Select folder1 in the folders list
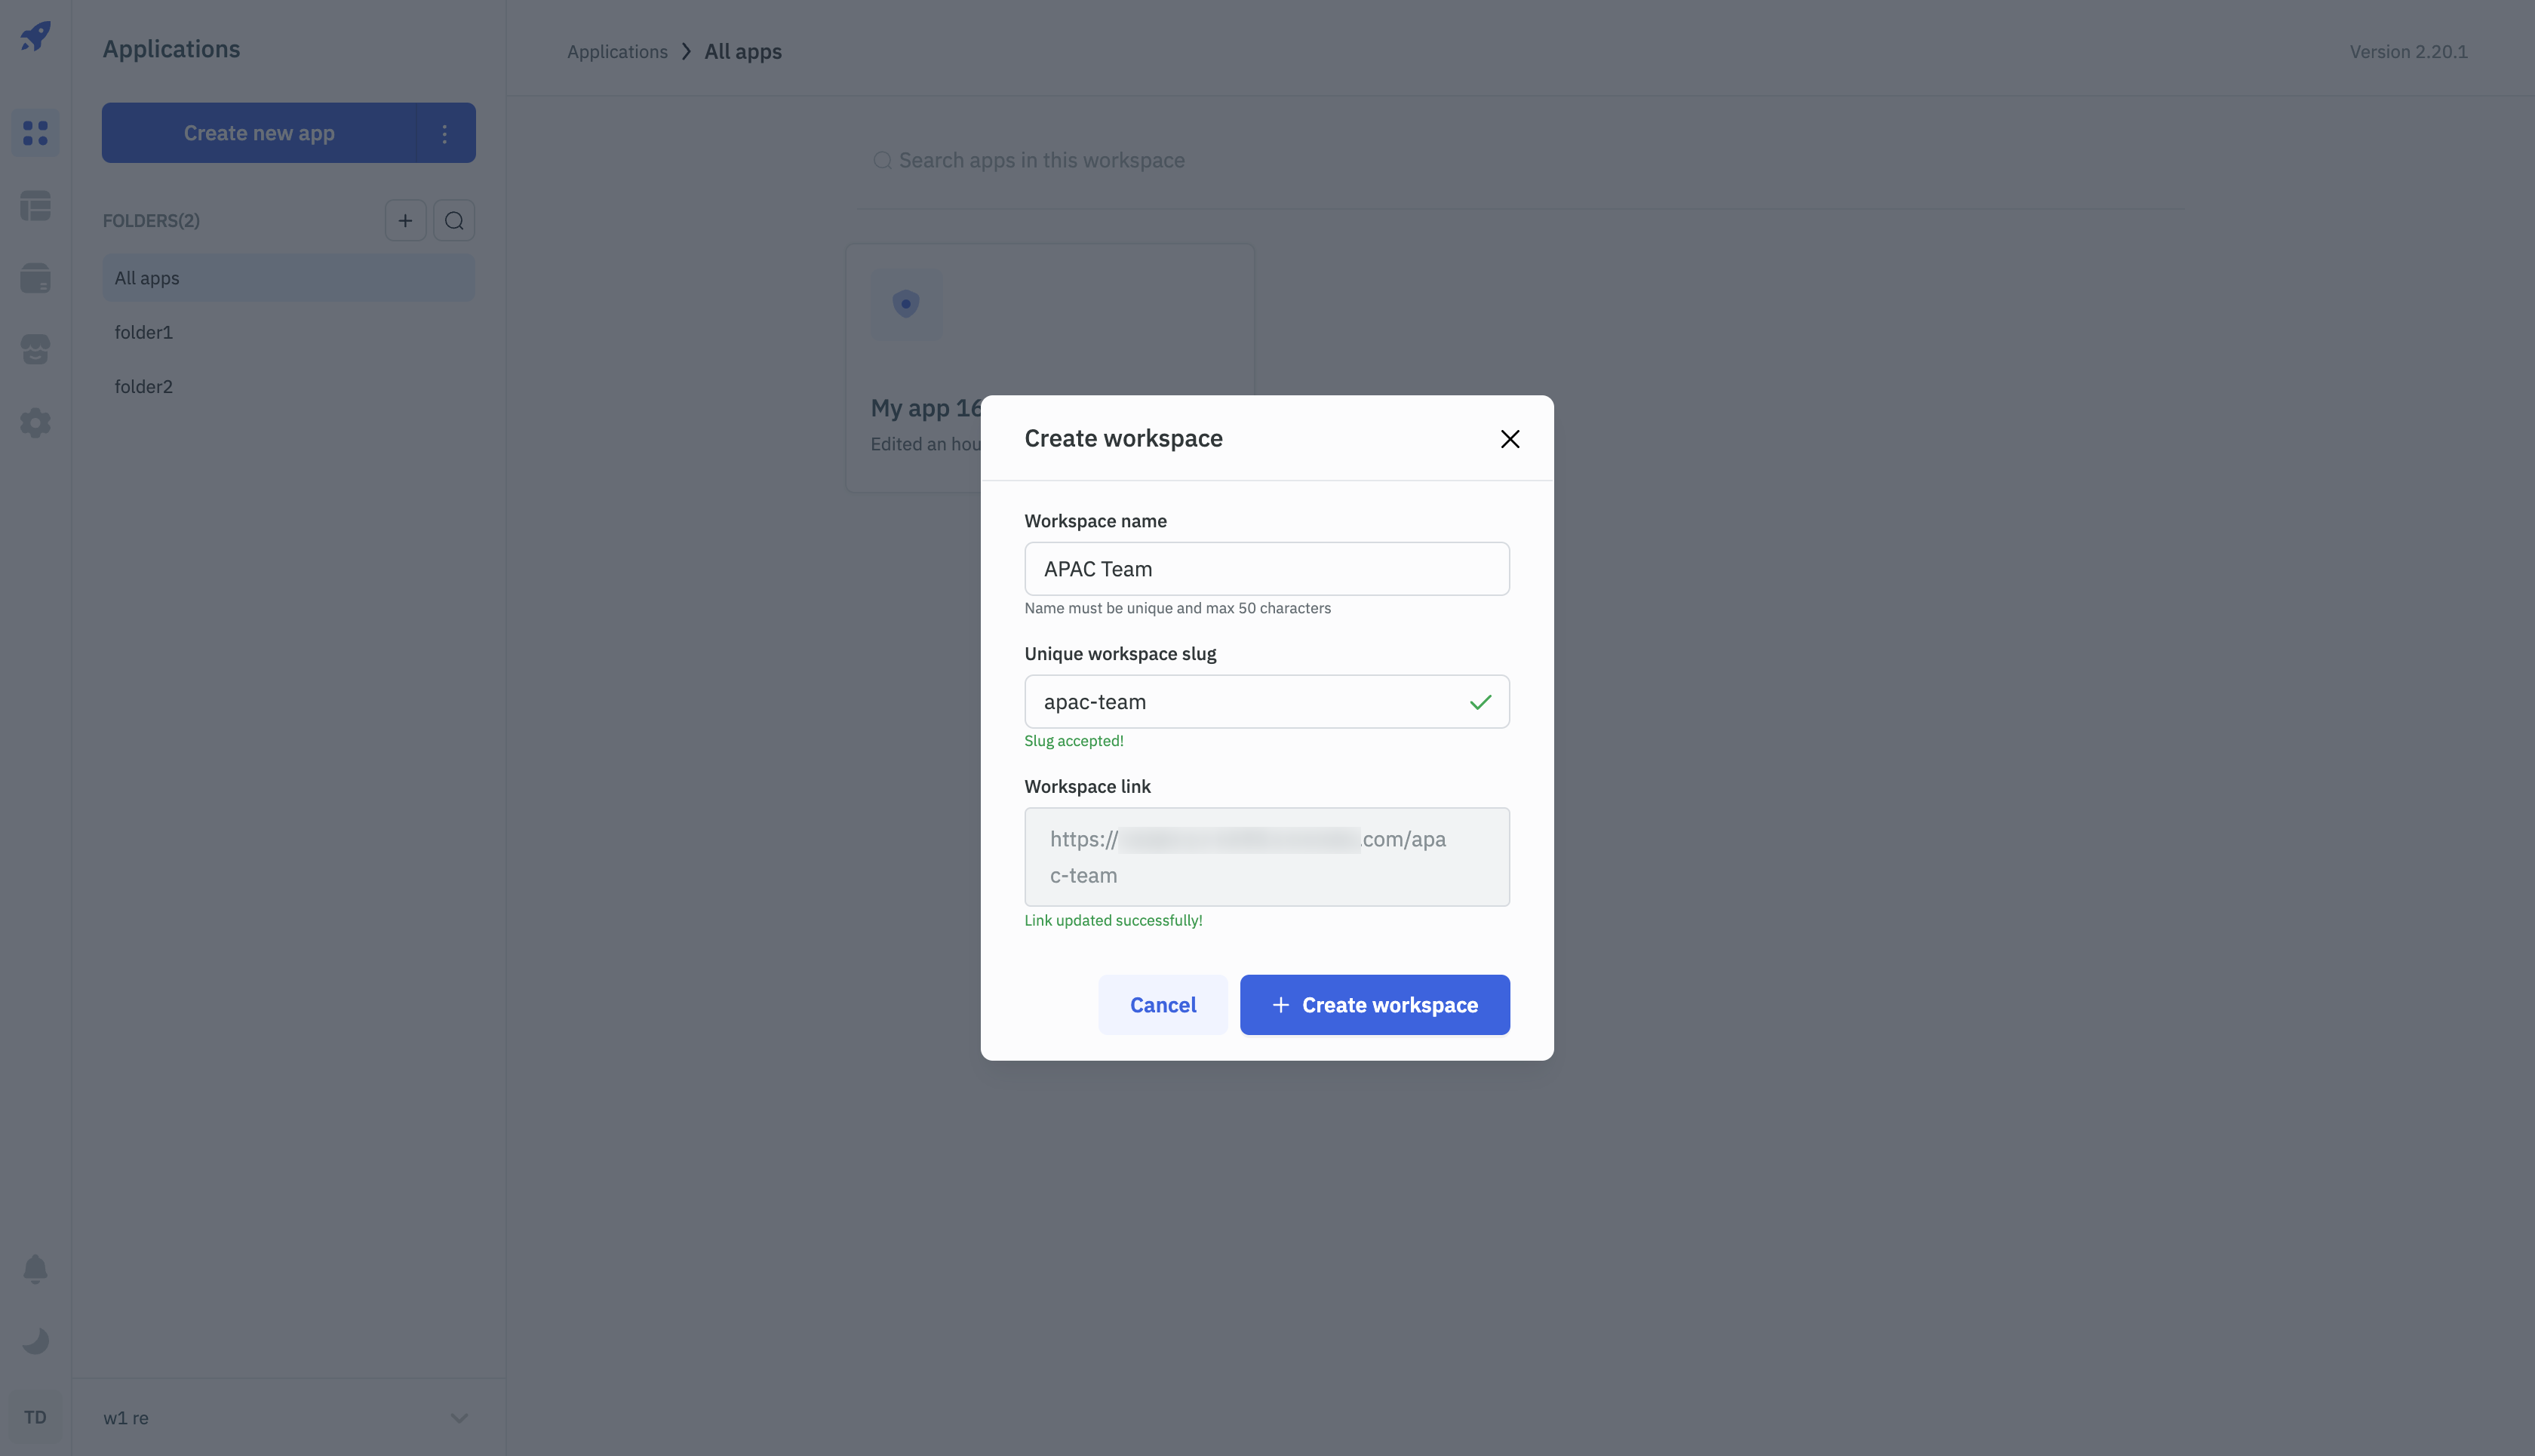Viewport: 2535px width, 1456px height. coord(144,332)
